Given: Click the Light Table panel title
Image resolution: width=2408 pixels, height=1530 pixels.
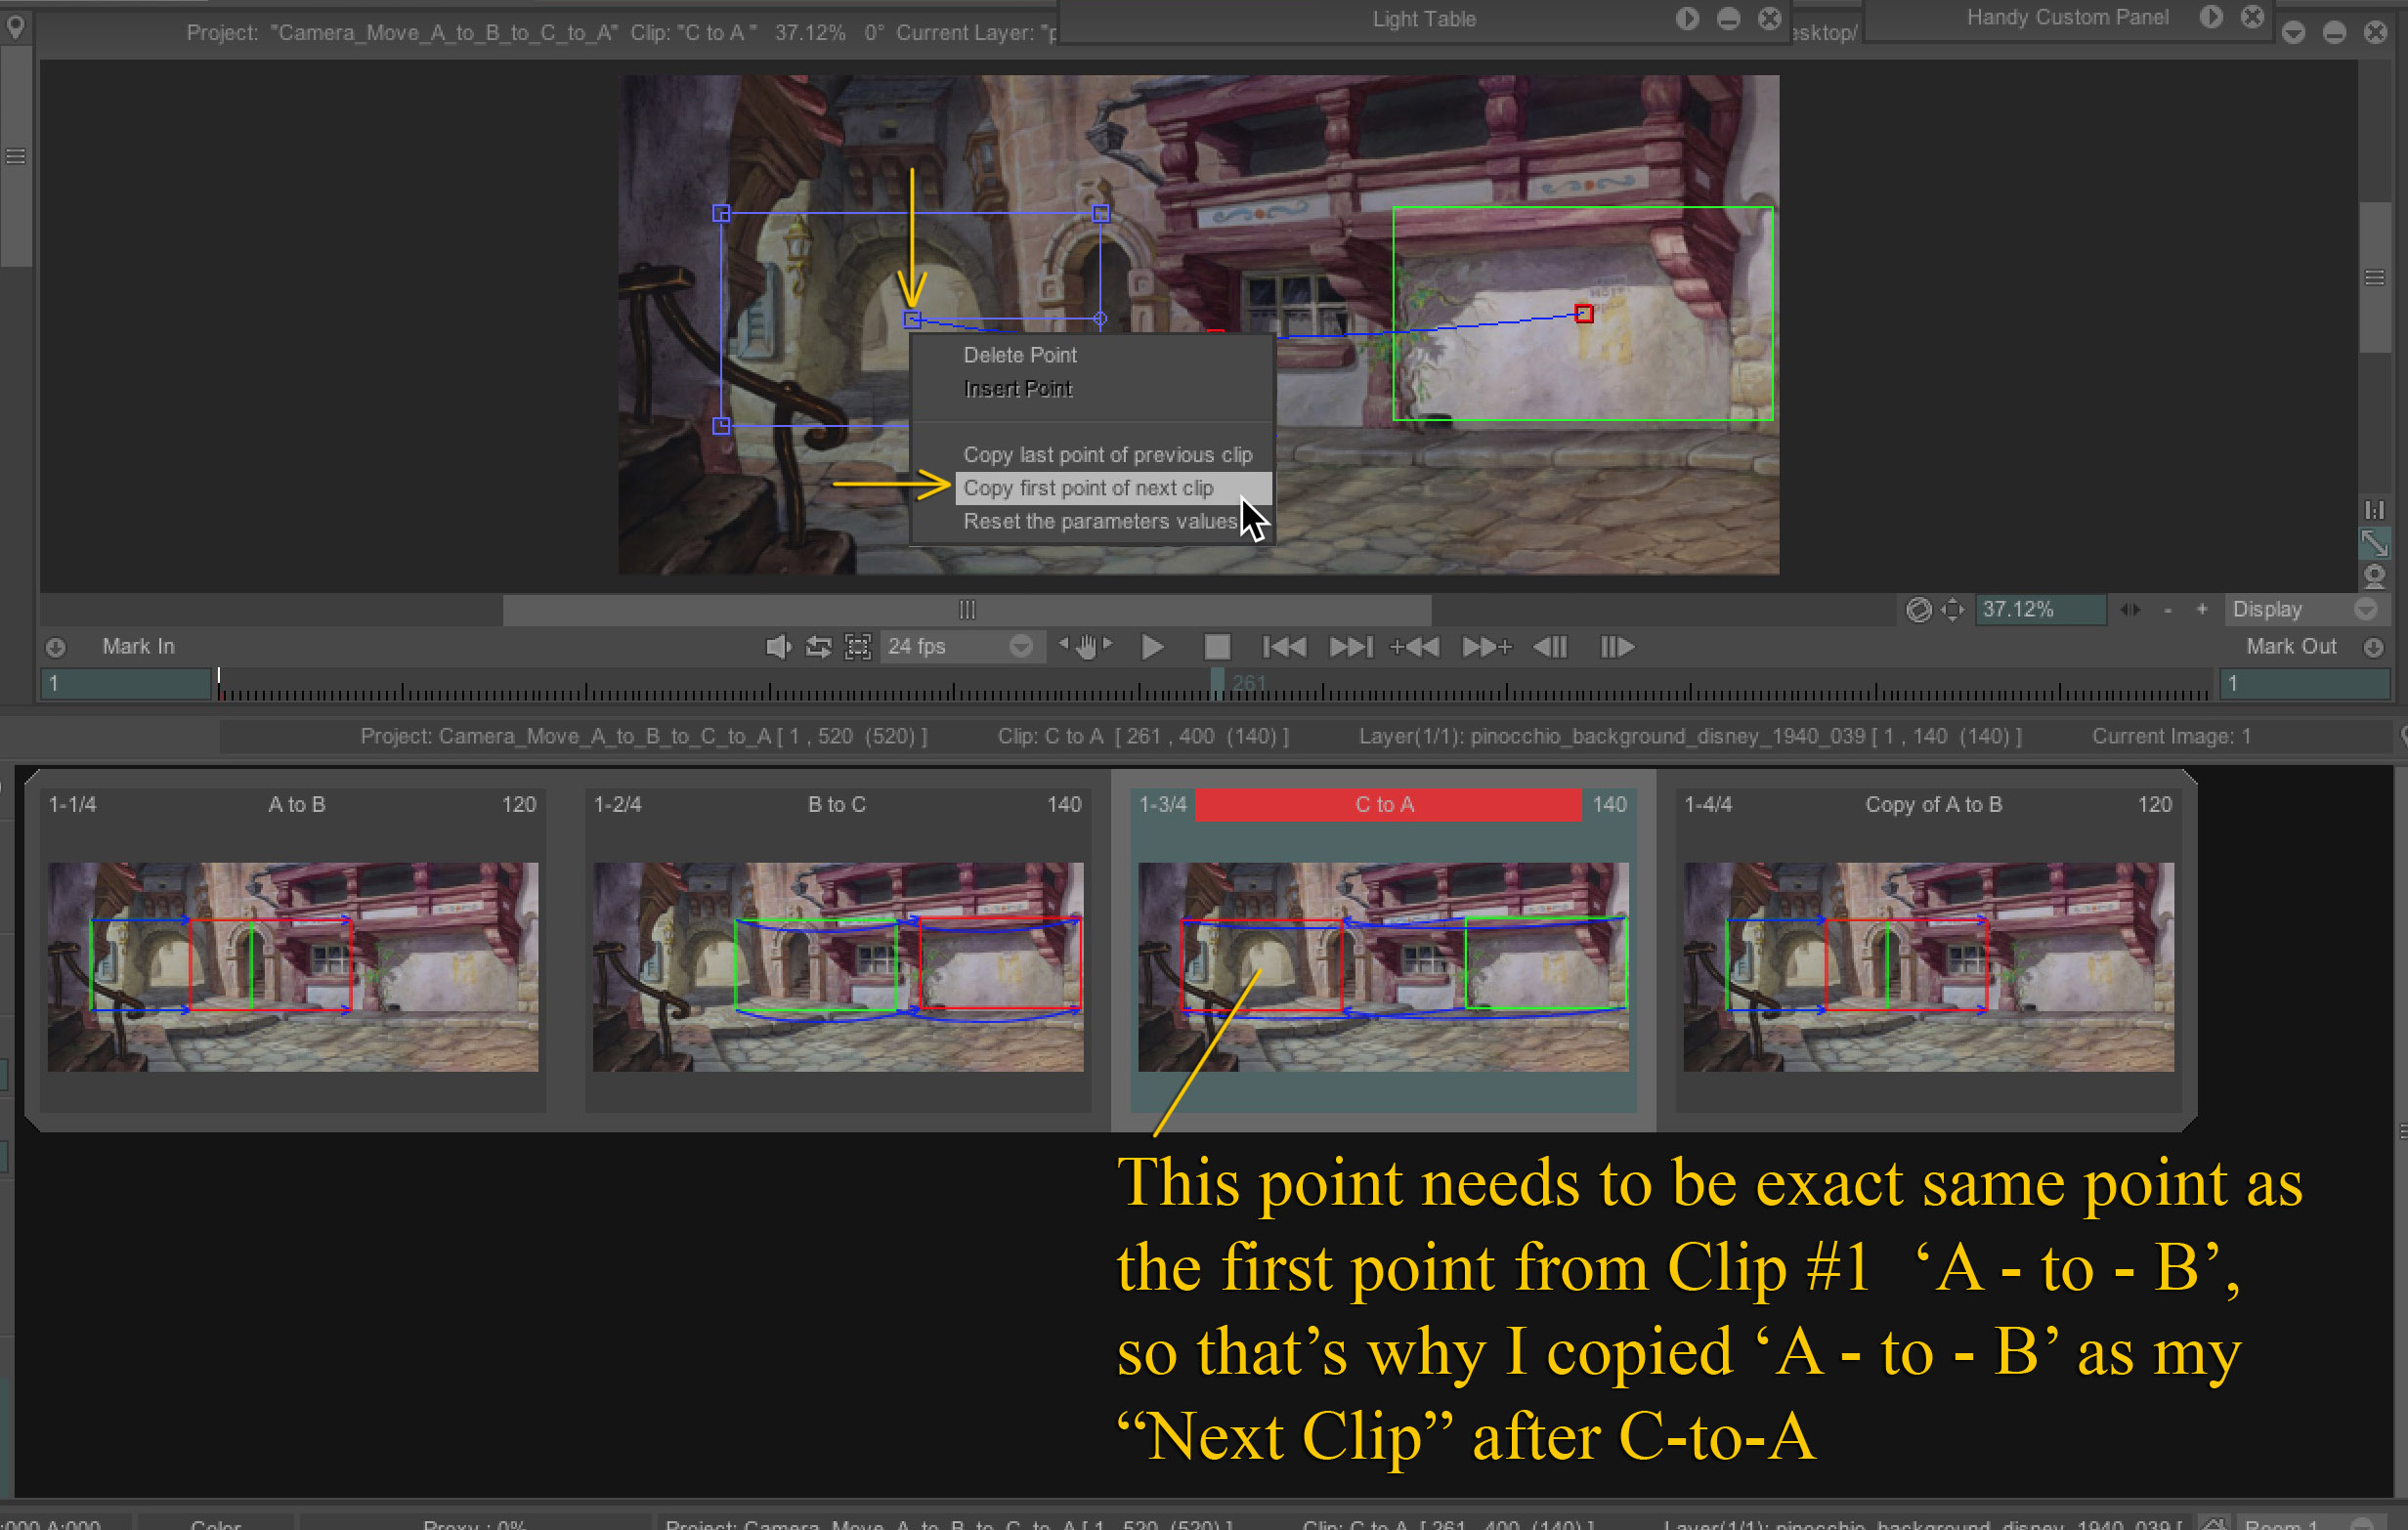Looking at the screenshot, I should click(1424, 19).
